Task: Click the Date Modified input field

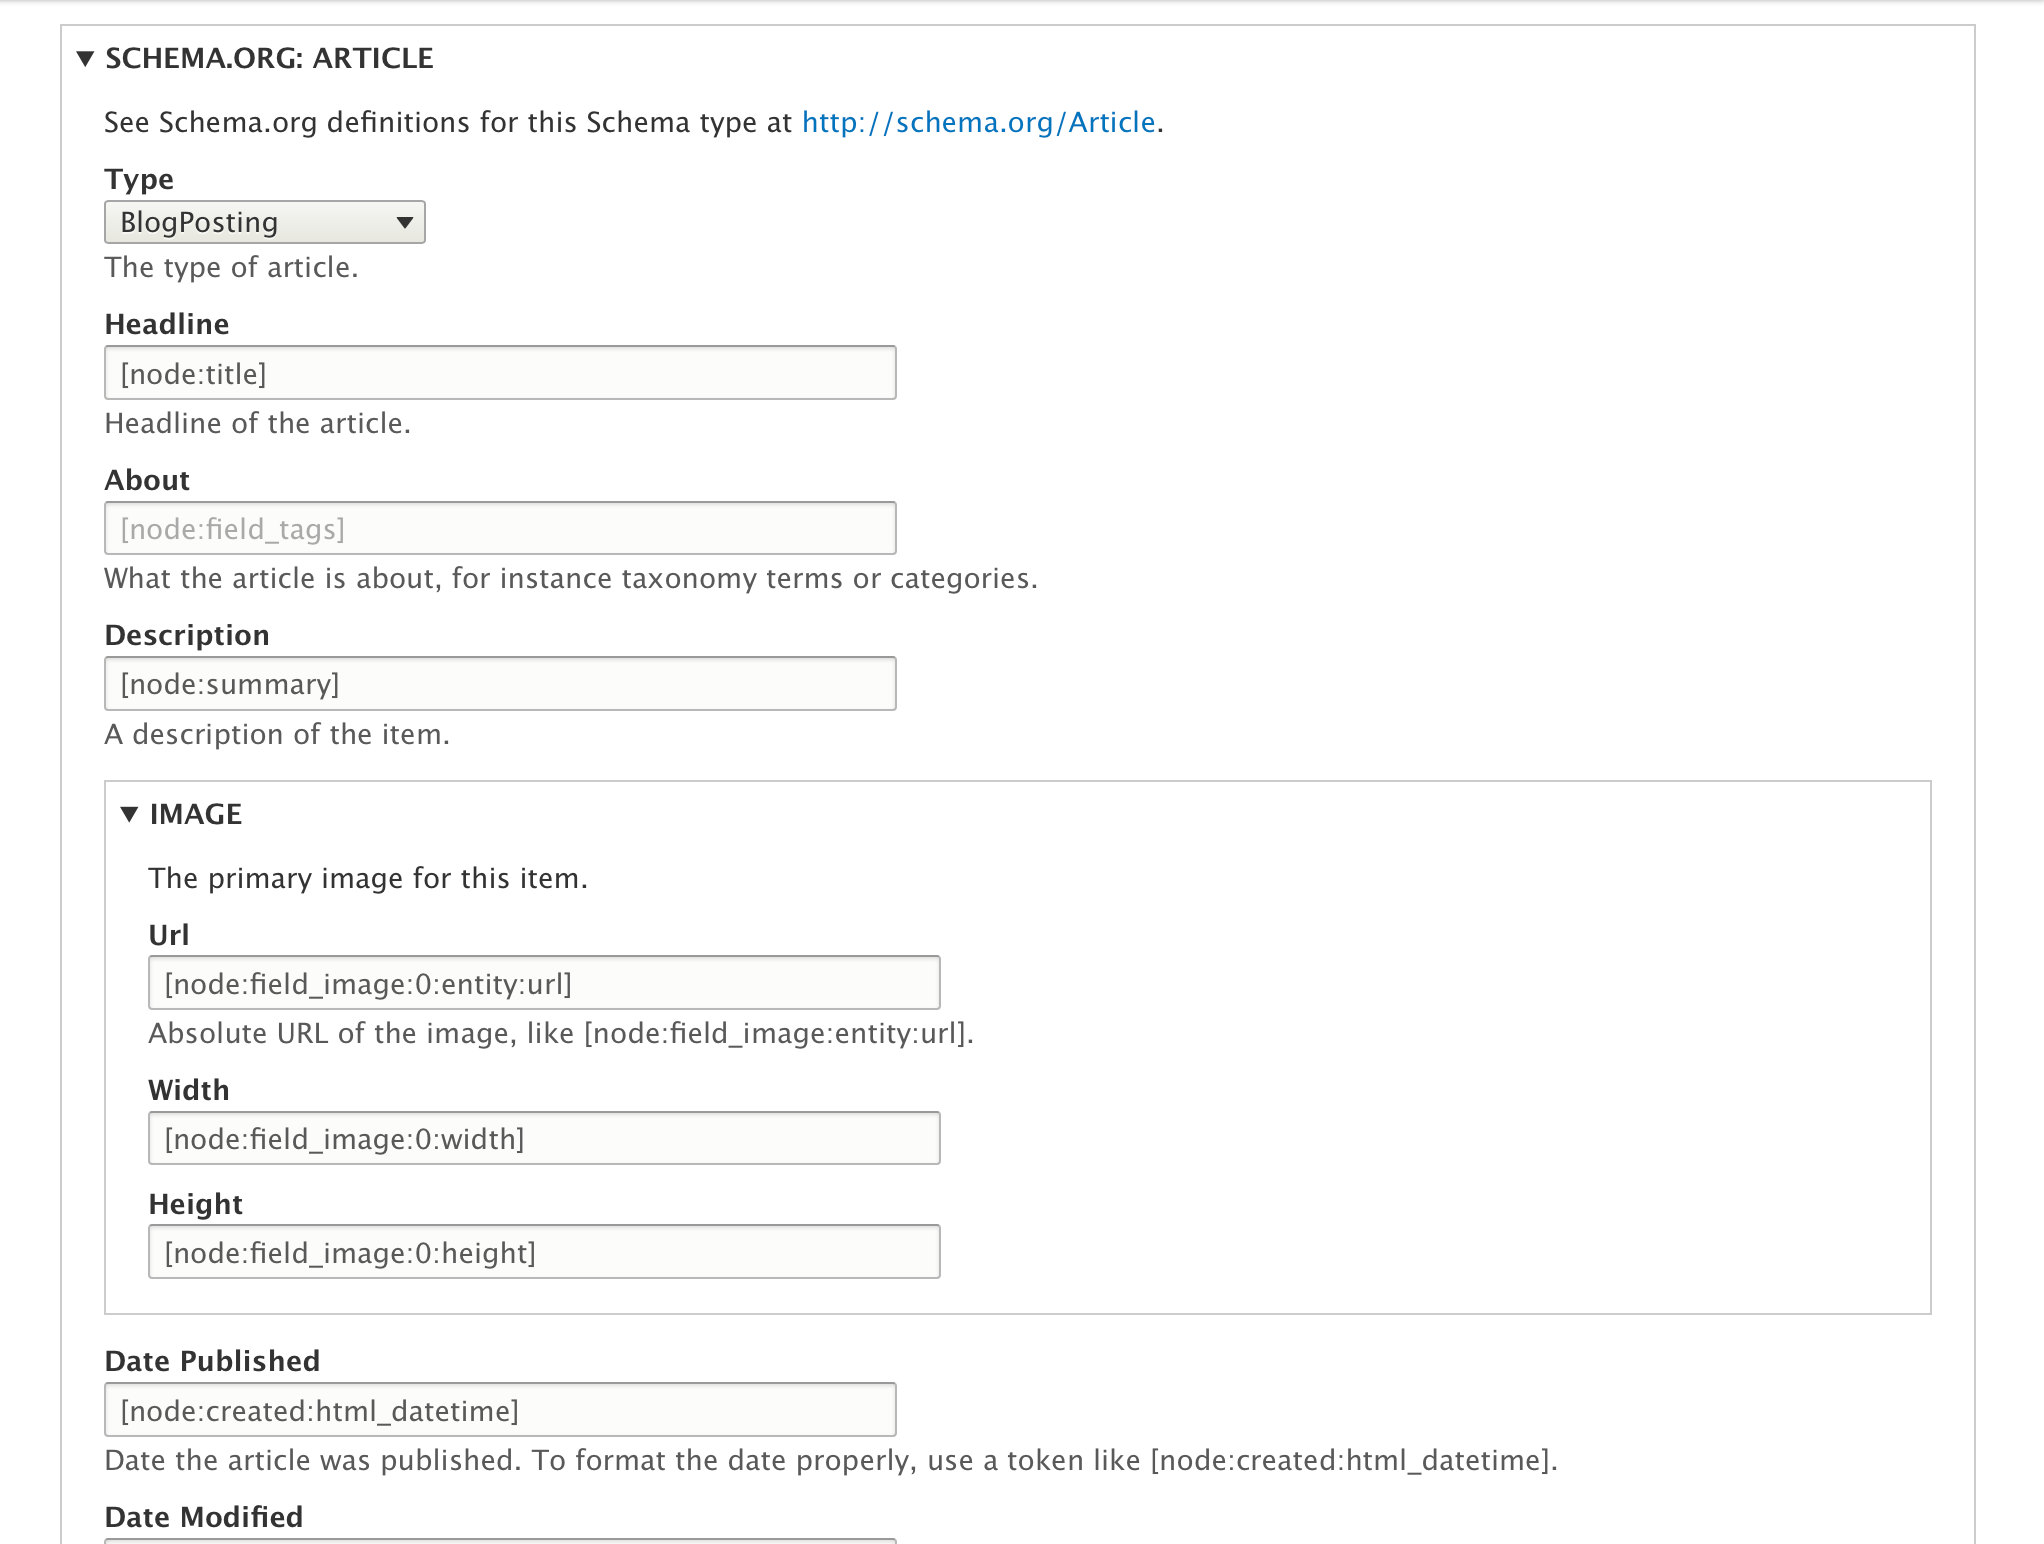Action: 500,1540
